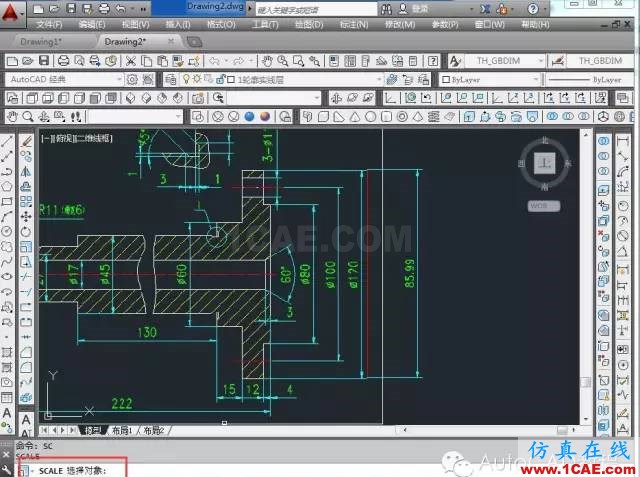Open the application menu red A

(10, 12)
